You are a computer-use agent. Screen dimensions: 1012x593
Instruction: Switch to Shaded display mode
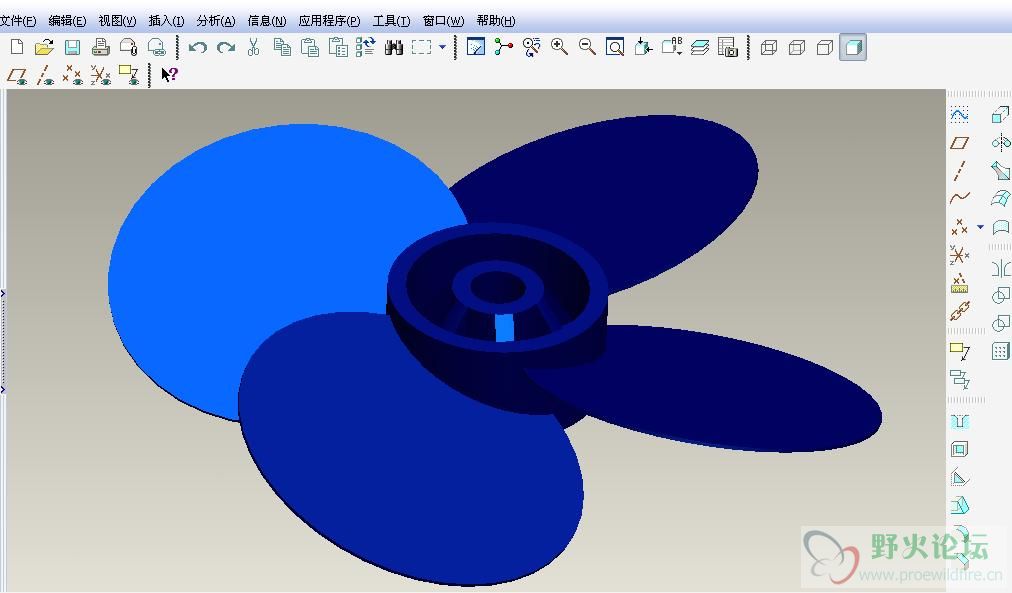[853, 47]
